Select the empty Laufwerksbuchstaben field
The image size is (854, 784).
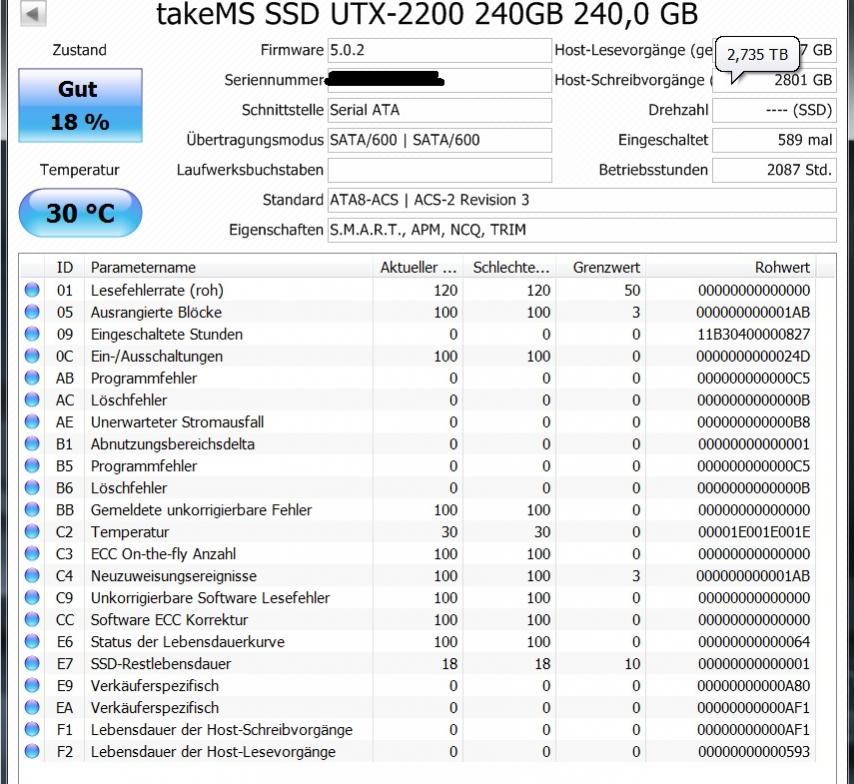[440, 170]
